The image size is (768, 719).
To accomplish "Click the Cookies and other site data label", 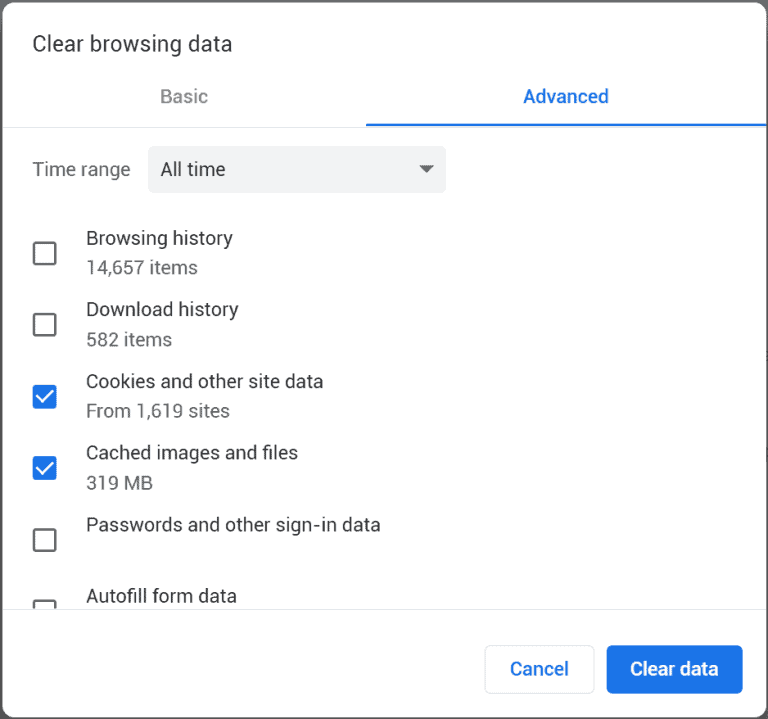I will point(204,381).
